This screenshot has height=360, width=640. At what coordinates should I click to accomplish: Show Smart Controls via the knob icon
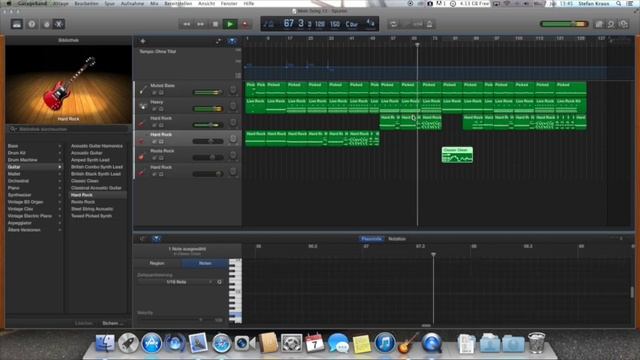(x=46, y=24)
